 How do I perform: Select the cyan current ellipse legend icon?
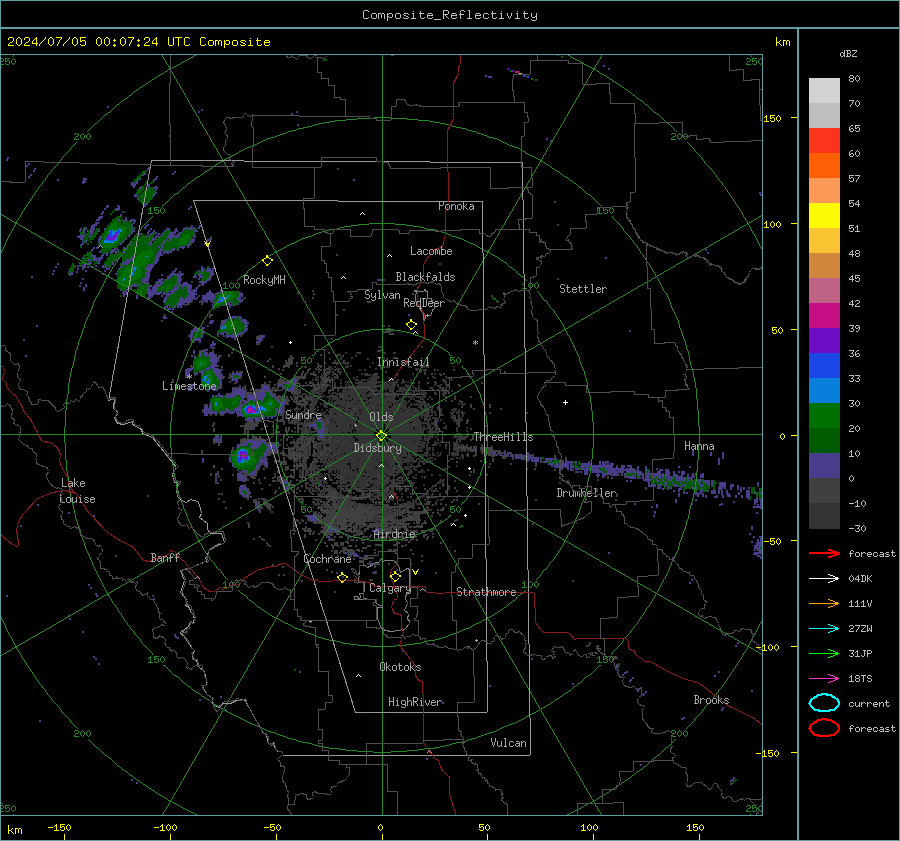(824, 703)
